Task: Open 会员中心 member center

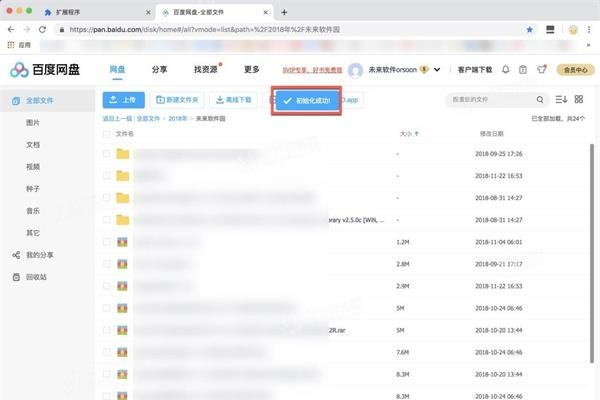Action: tap(576, 70)
